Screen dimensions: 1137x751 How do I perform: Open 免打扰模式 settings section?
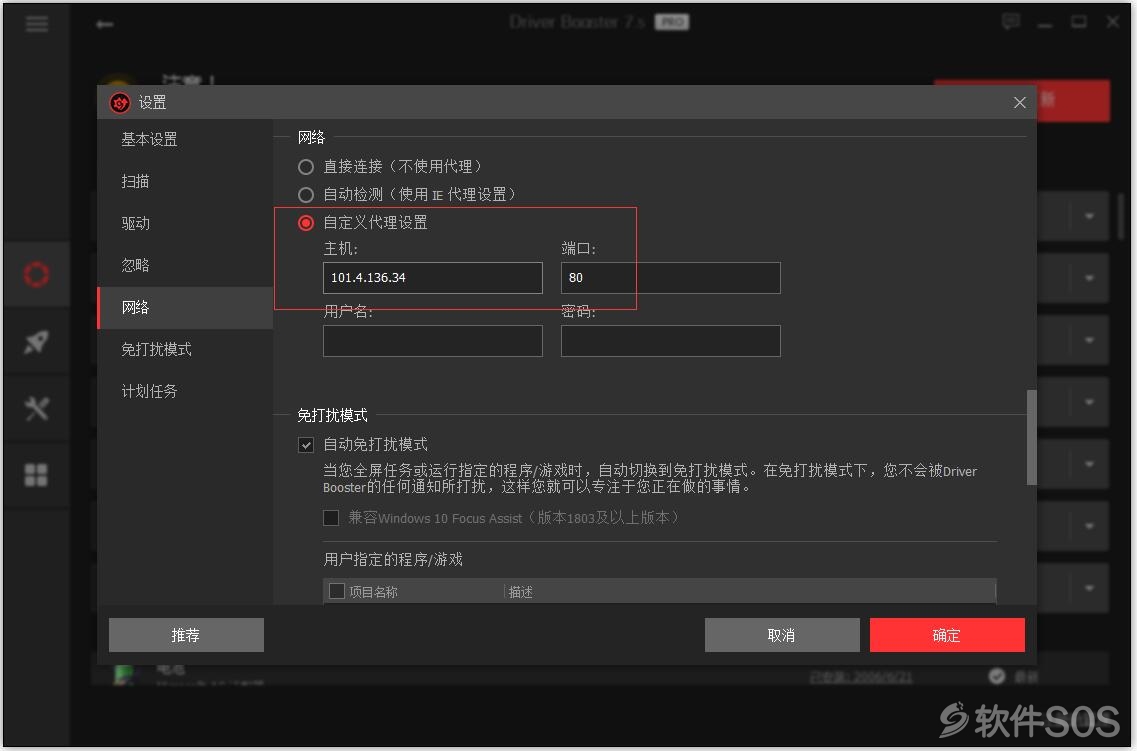(185, 349)
